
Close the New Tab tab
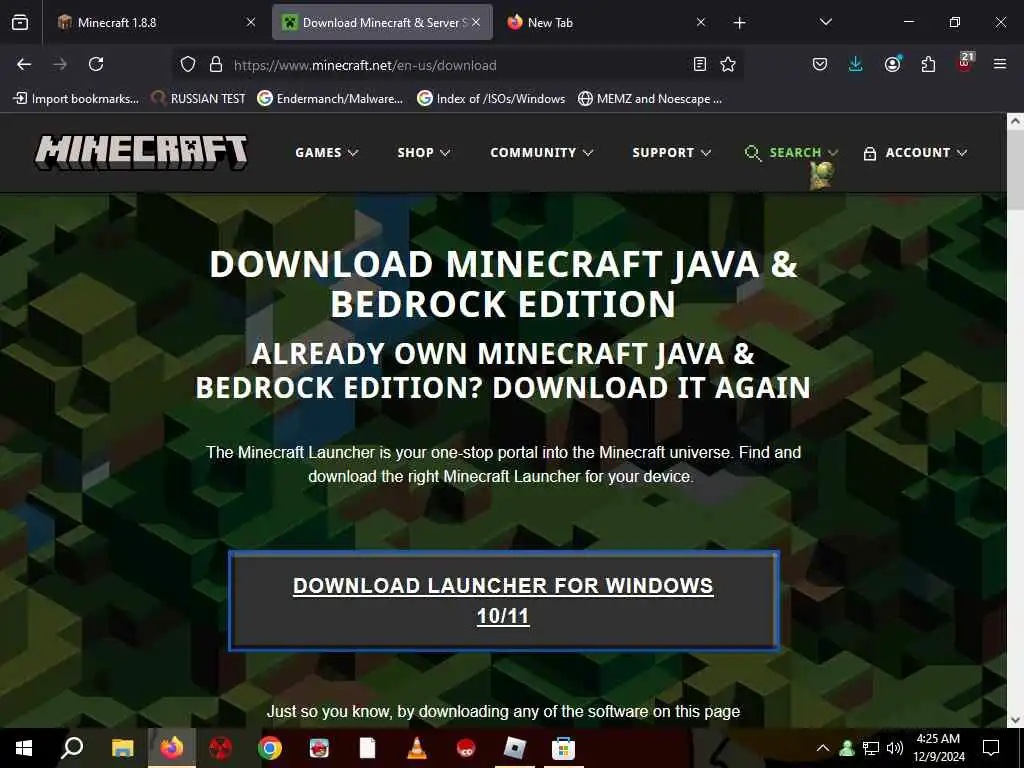pyautogui.click(x=701, y=22)
